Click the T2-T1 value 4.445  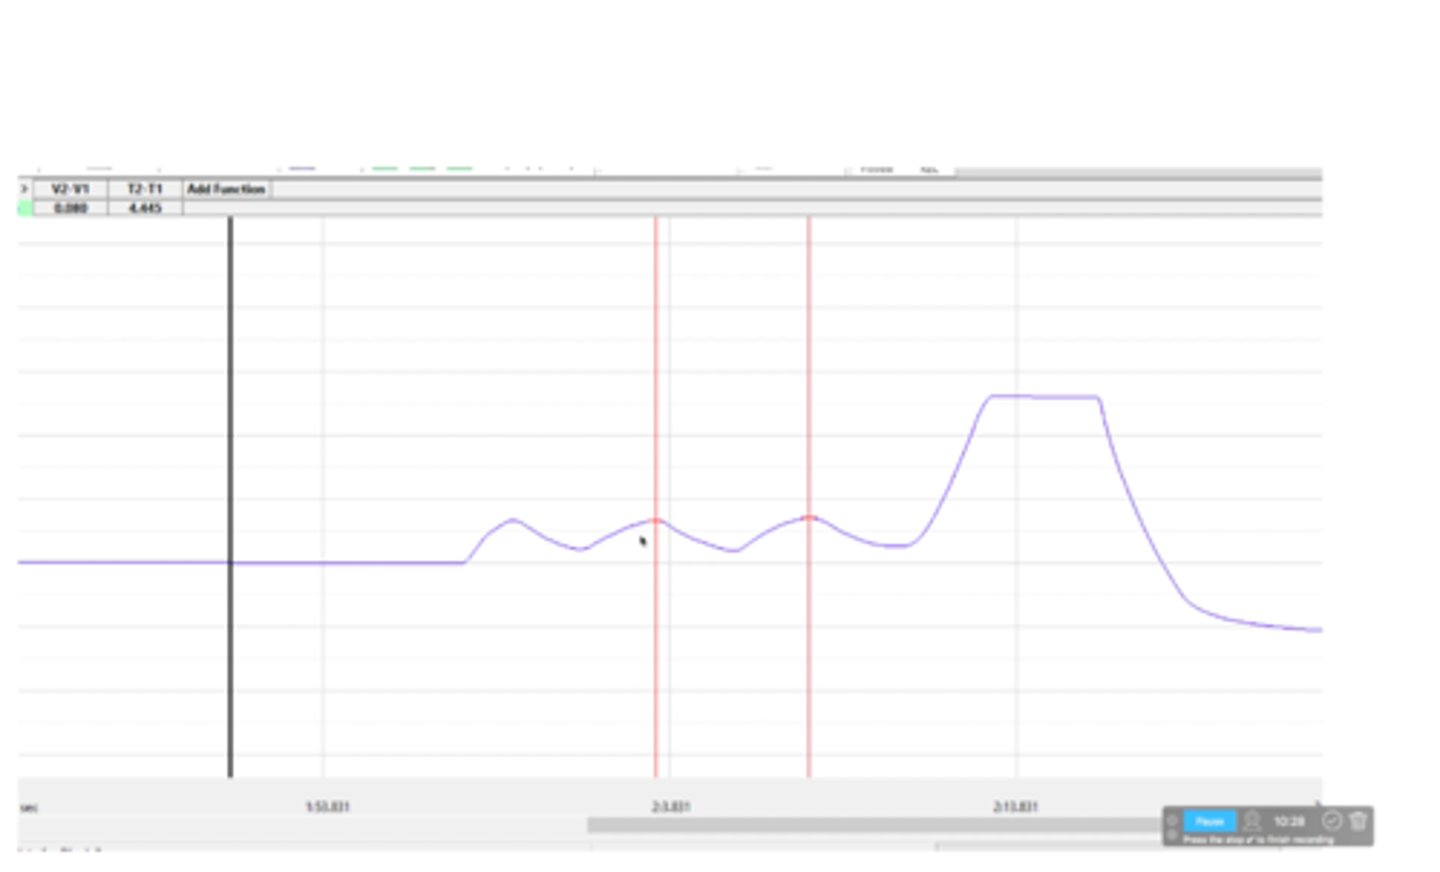tap(145, 208)
